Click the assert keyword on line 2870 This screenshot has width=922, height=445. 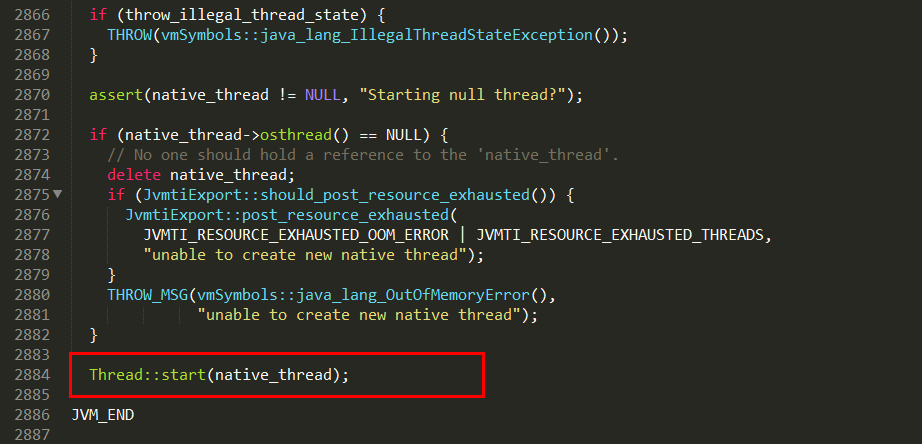pos(116,95)
